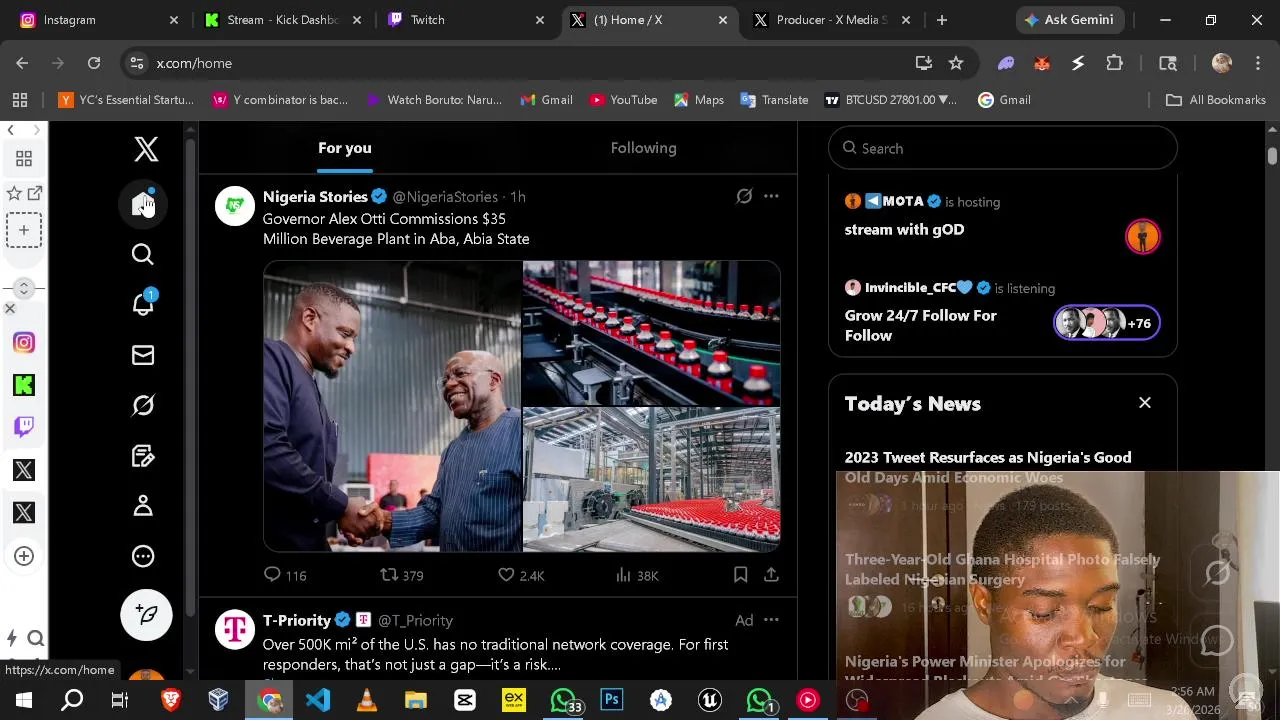Open the @T_Priority handle link
Image resolution: width=1280 pixels, height=720 pixels.
point(415,621)
